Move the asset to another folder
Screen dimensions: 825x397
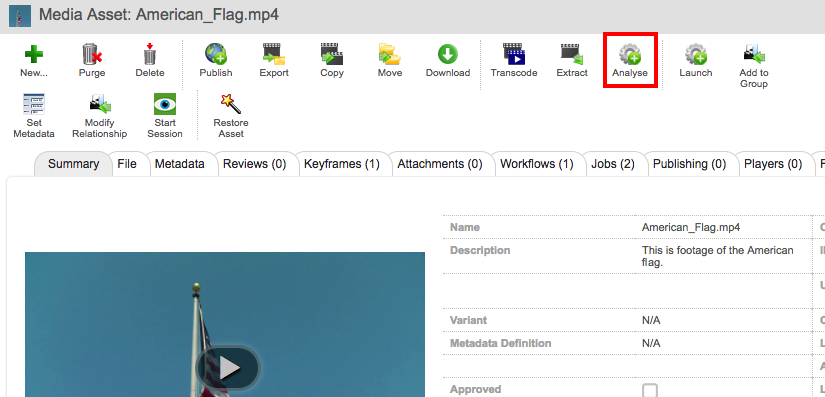point(390,54)
